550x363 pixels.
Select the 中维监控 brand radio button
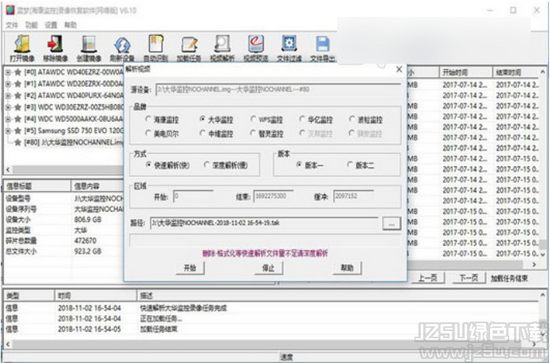(x=202, y=133)
